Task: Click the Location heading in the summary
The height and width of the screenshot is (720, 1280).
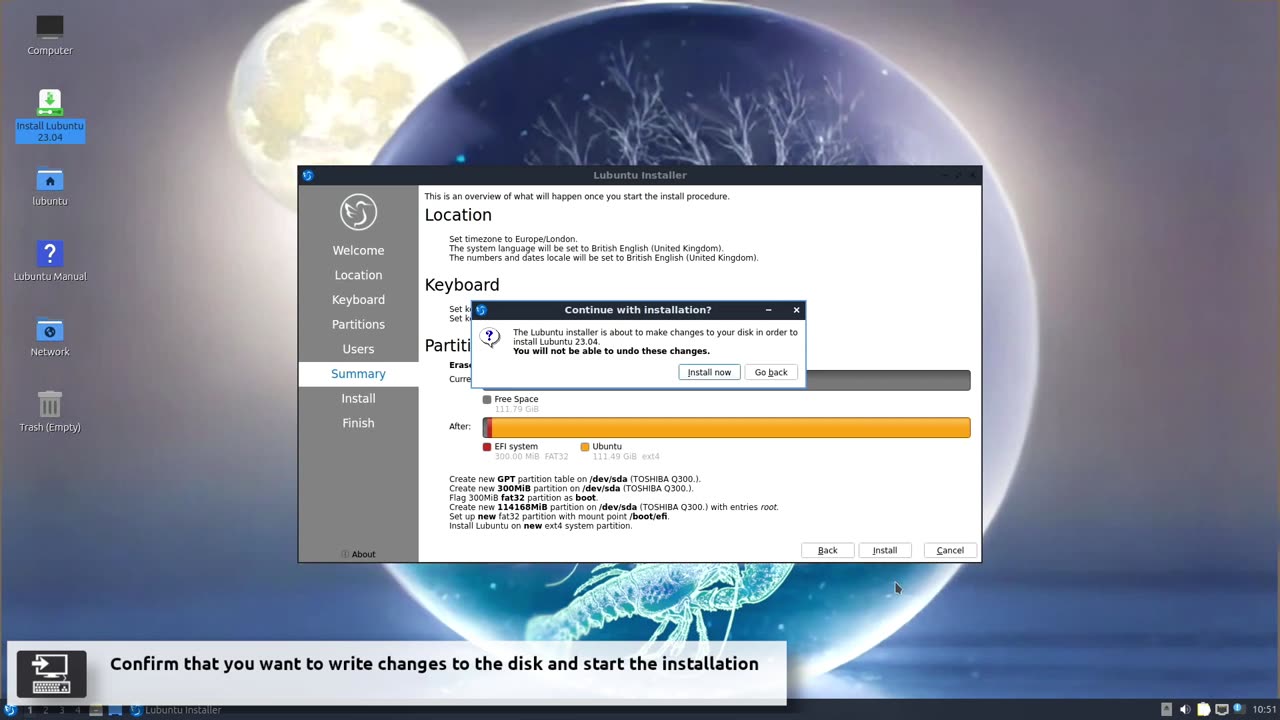Action: click(458, 215)
